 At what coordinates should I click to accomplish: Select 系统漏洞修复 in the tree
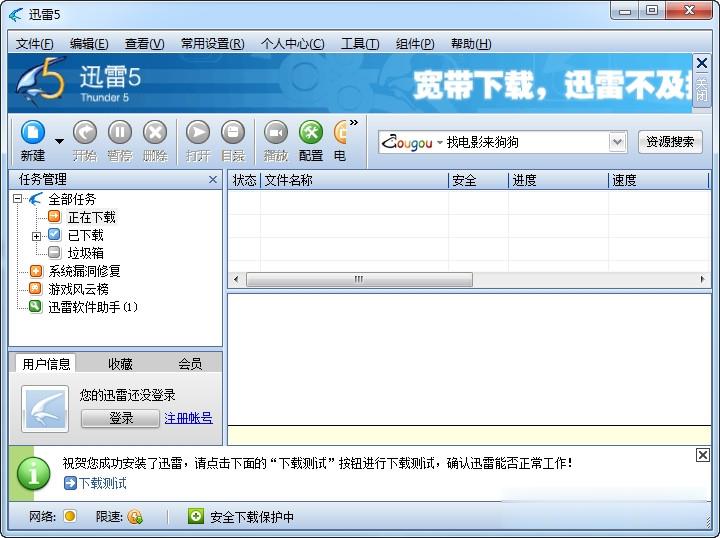point(84,271)
